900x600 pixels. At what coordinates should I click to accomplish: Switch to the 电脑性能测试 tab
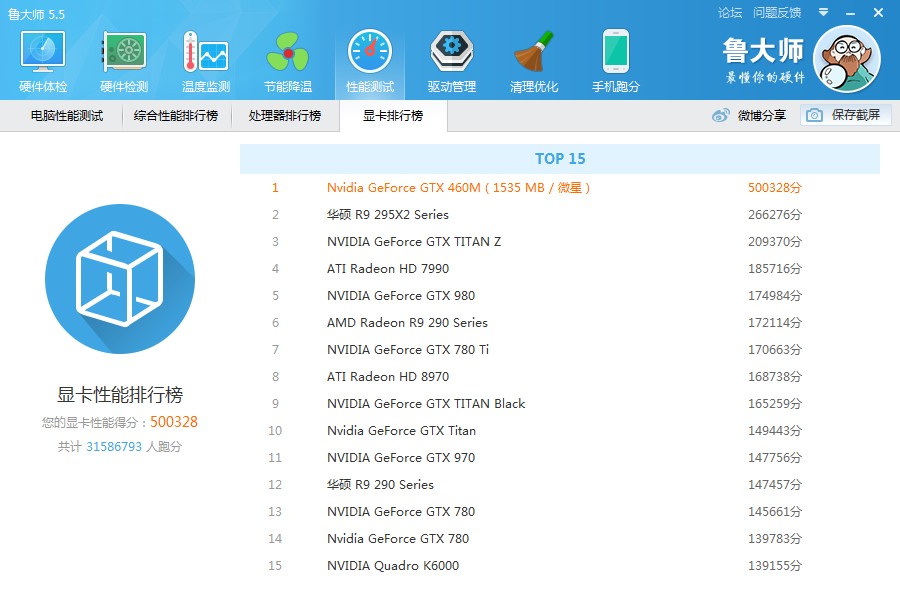[x=67, y=116]
